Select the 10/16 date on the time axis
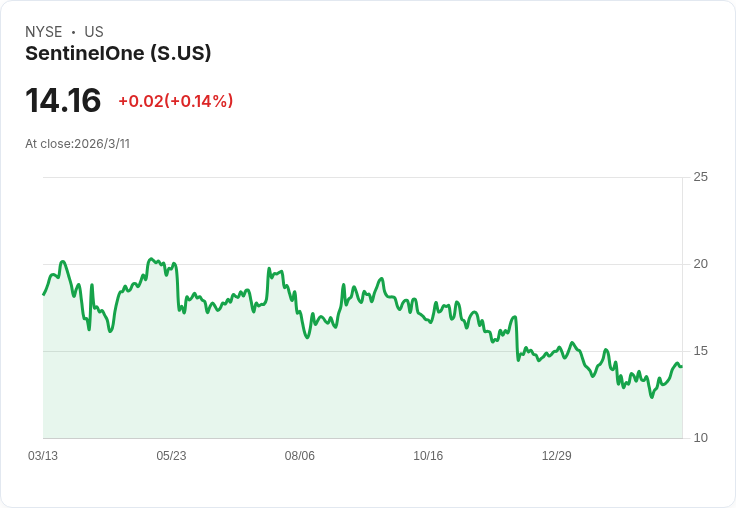 428,456
